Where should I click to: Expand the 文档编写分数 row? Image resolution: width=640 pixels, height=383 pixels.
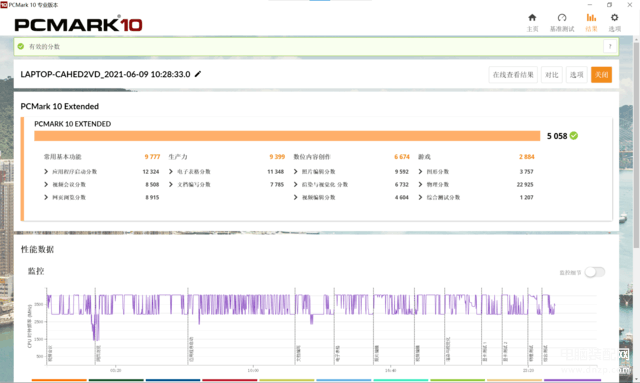pos(171,184)
